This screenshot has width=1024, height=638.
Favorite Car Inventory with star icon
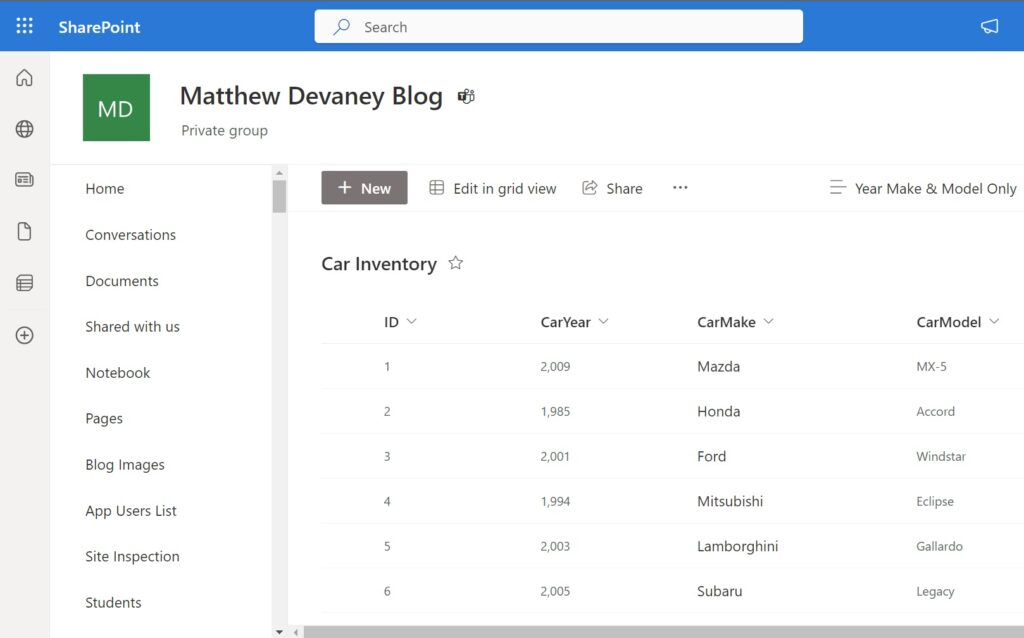(x=456, y=263)
